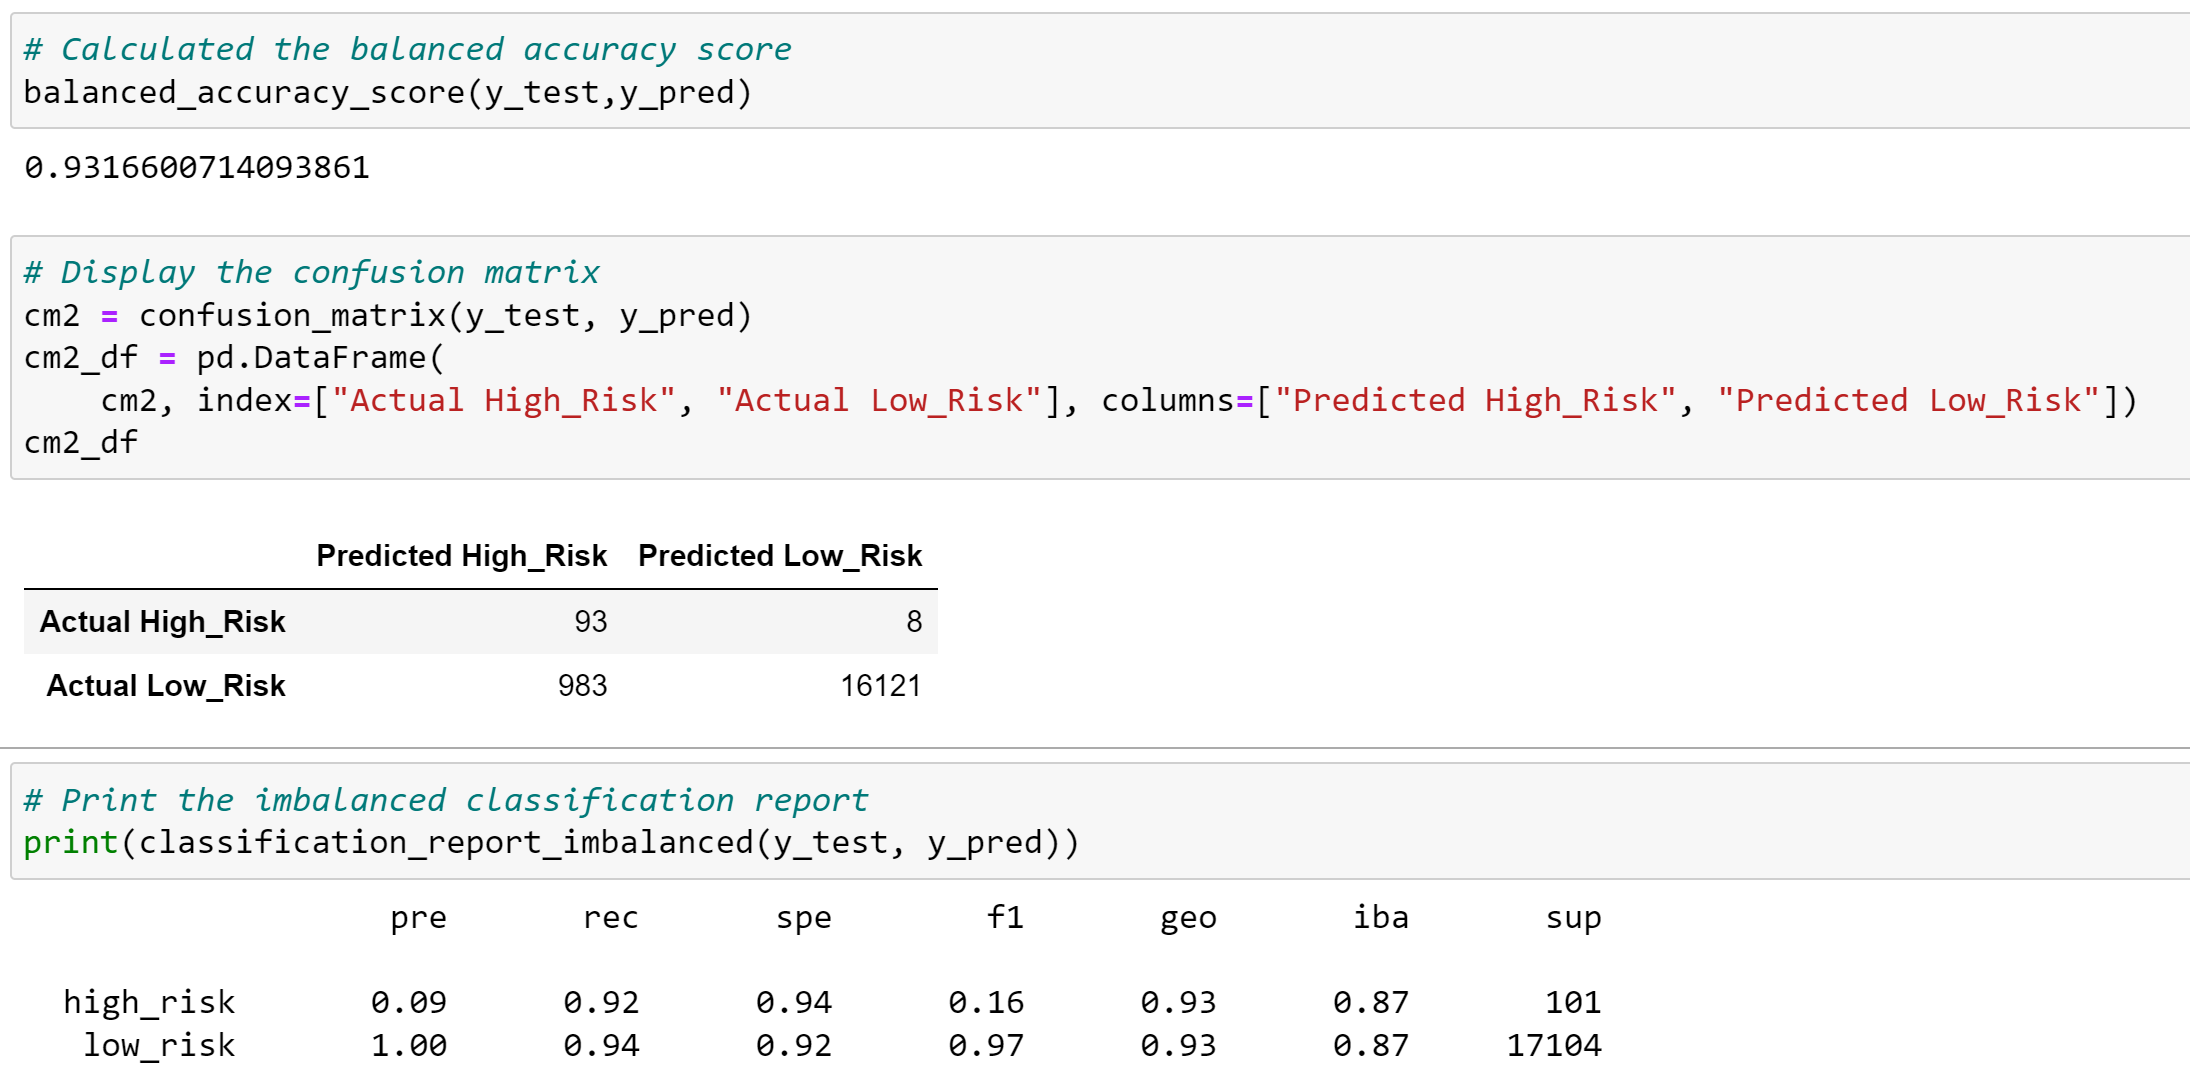The height and width of the screenshot is (1090, 2190).
Task: Select the cm2_df variable on last line
Action: pyautogui.click(x=80, y=441)
